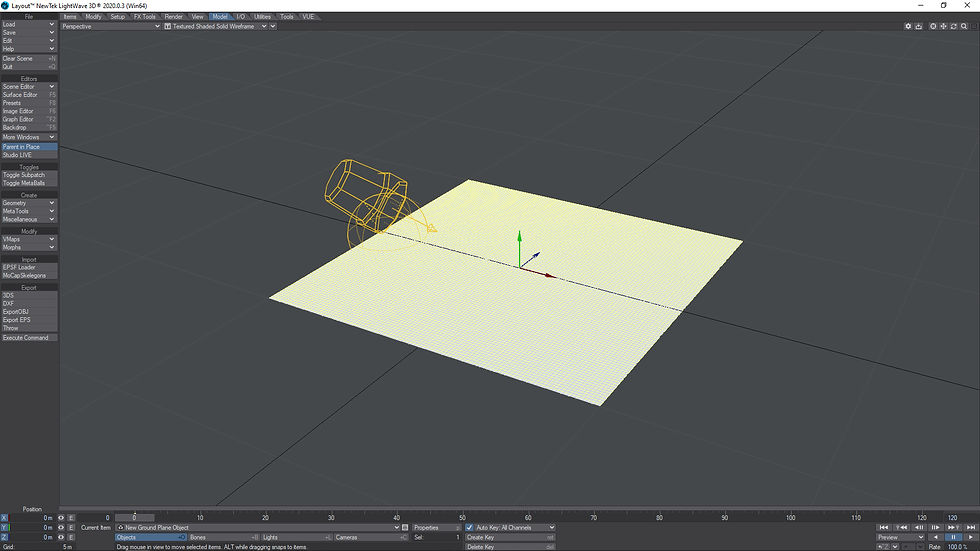Click the red X axis arrow handle
This screenshot has width=980, height=551.
(x=549, y=275)
